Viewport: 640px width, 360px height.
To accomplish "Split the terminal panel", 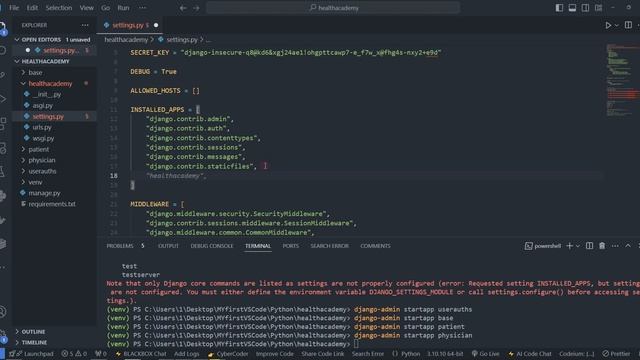I will point(589,246).
